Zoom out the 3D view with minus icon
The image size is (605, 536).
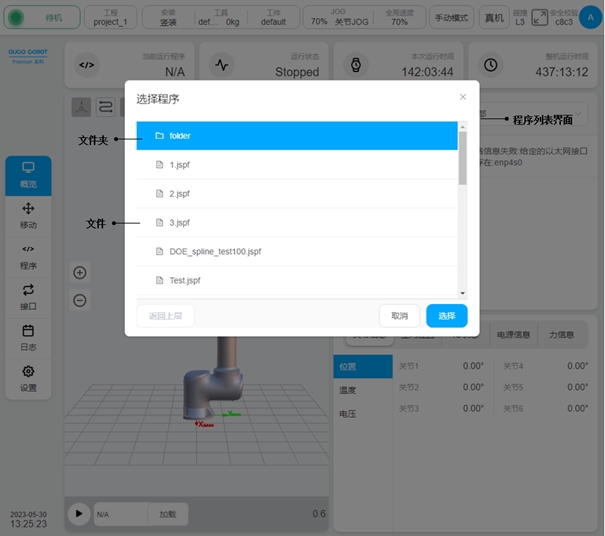[x=80, y=300]
